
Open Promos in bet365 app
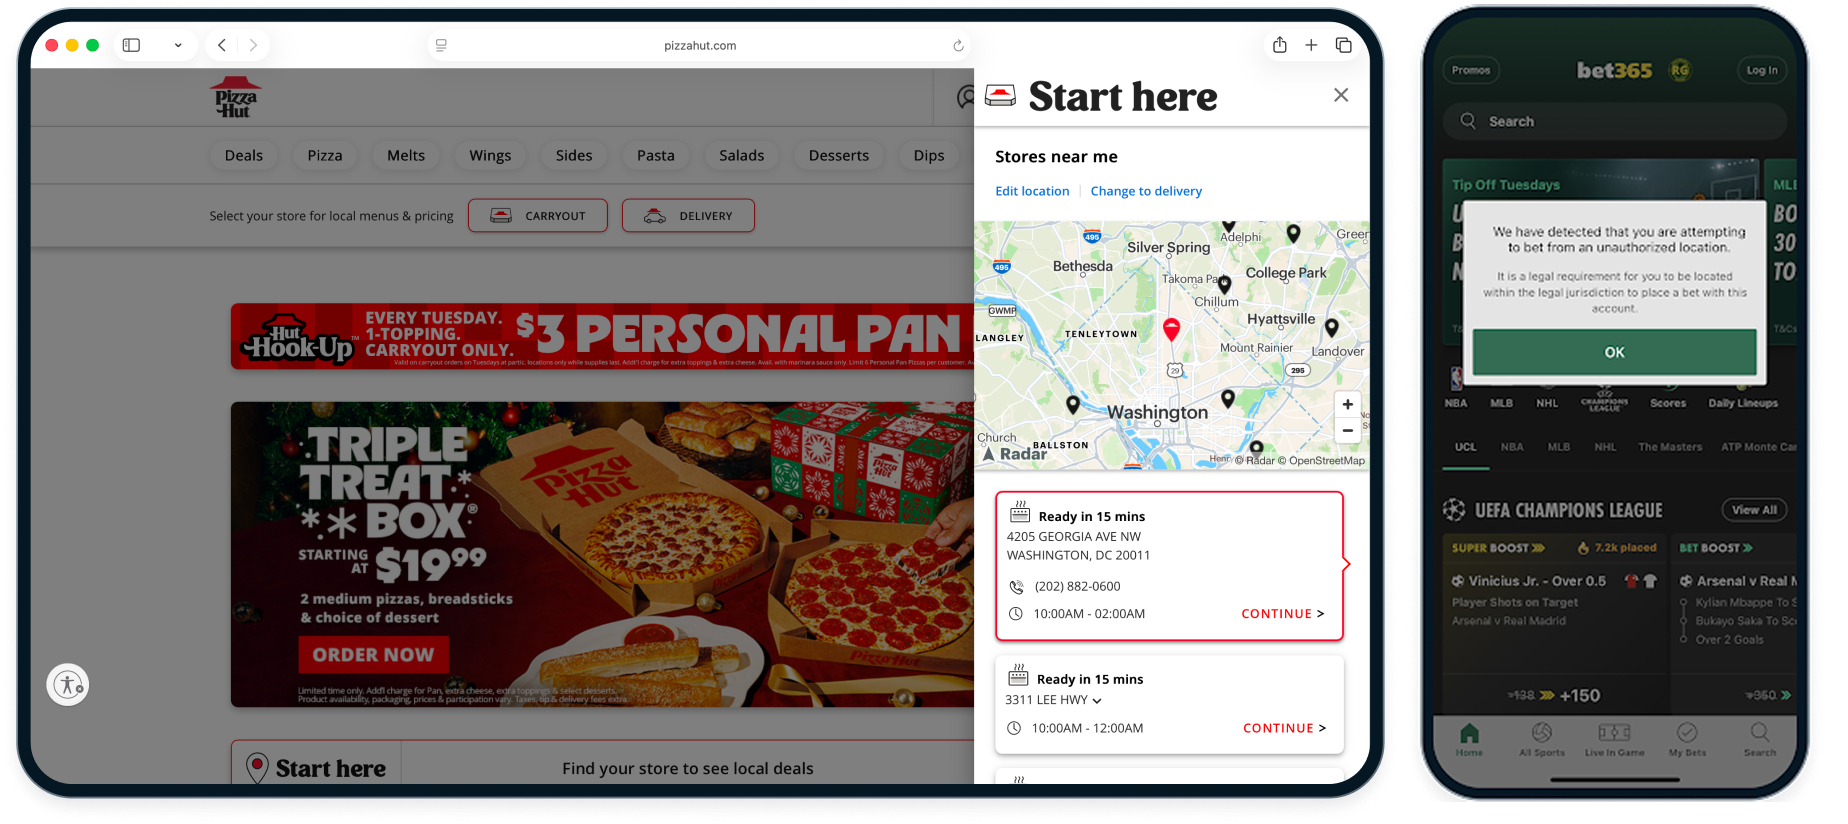pos(1471,70)
